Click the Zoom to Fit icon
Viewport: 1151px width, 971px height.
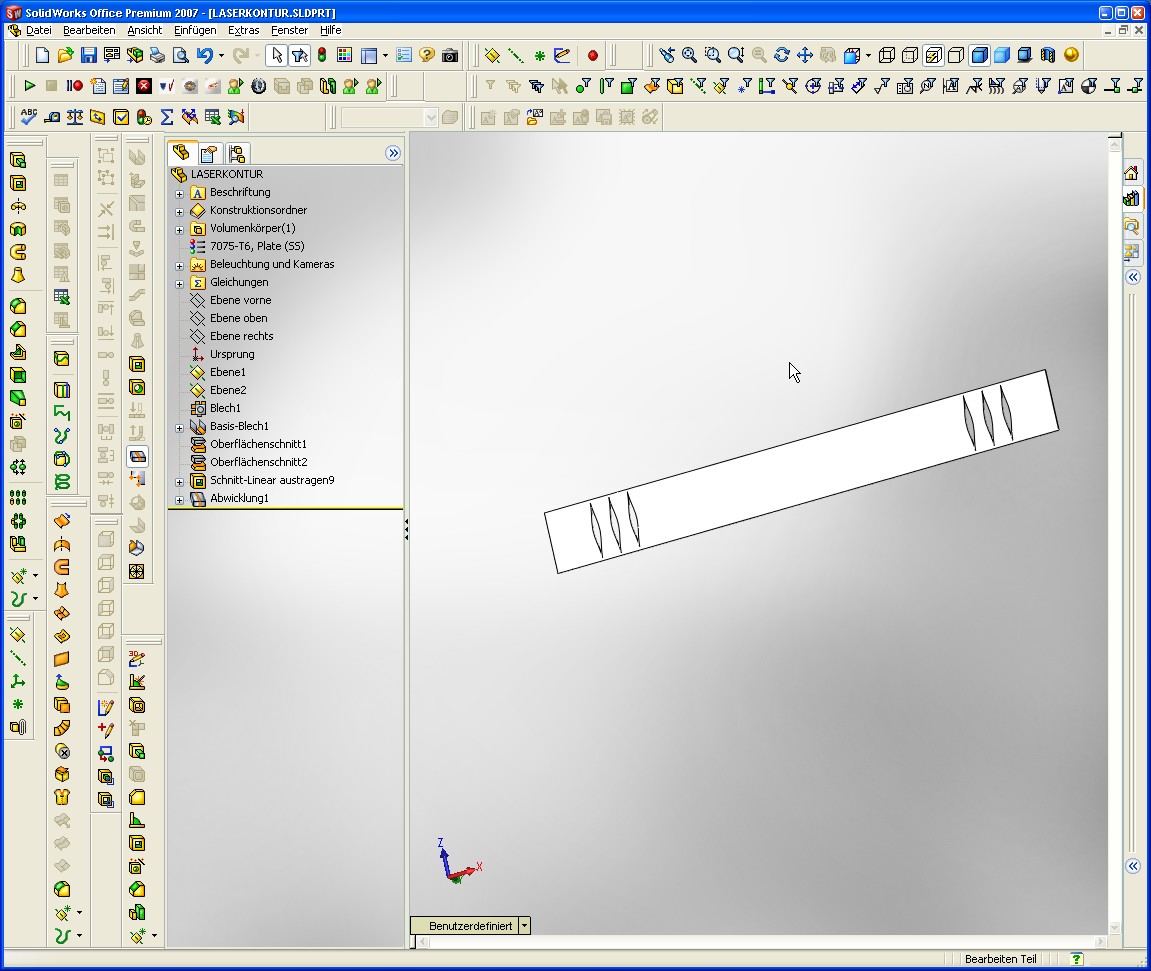[x=689, y=55]
